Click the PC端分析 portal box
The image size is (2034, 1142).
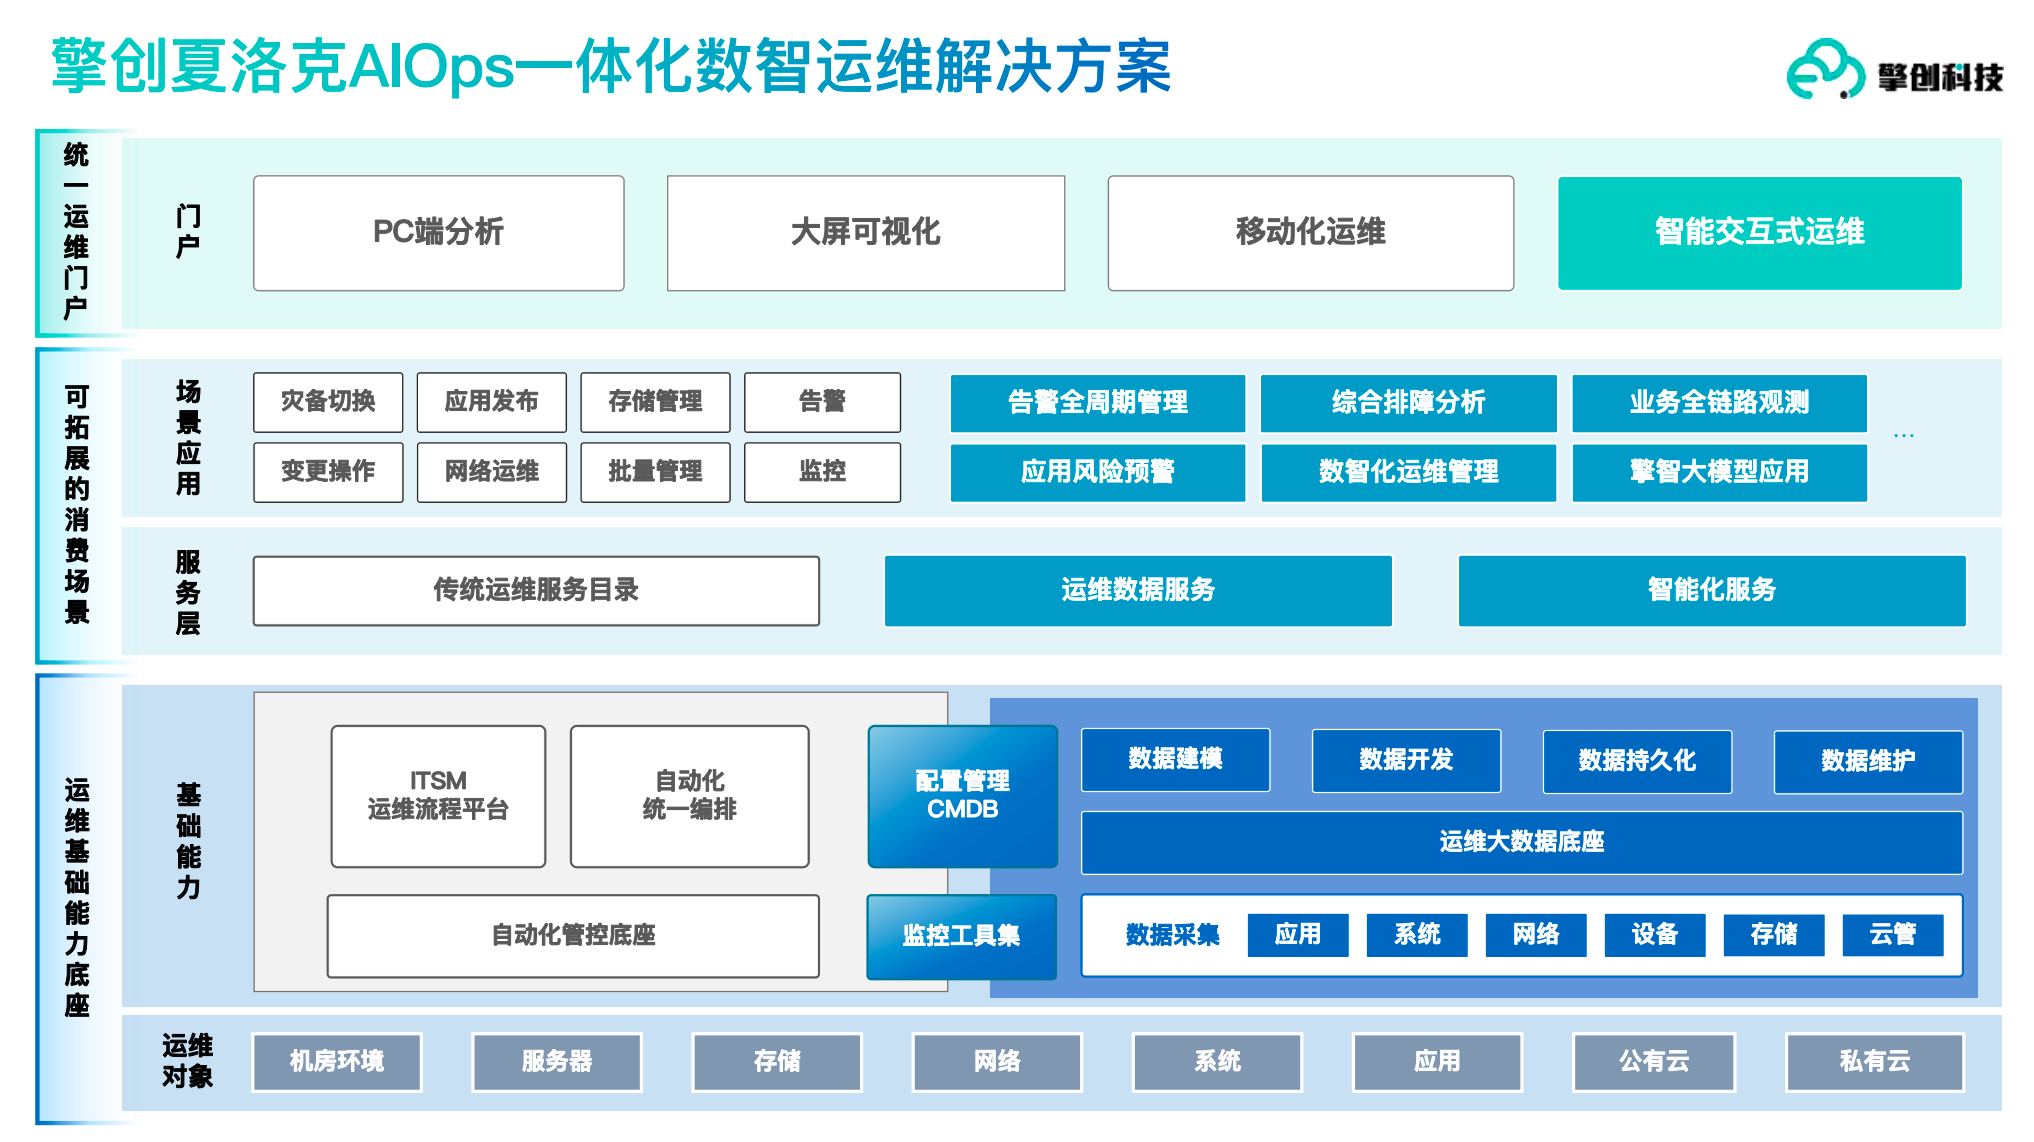tap(438, 233)
